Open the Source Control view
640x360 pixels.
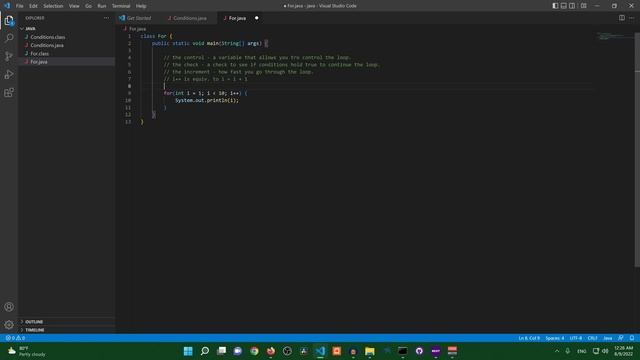pos(9,56)
